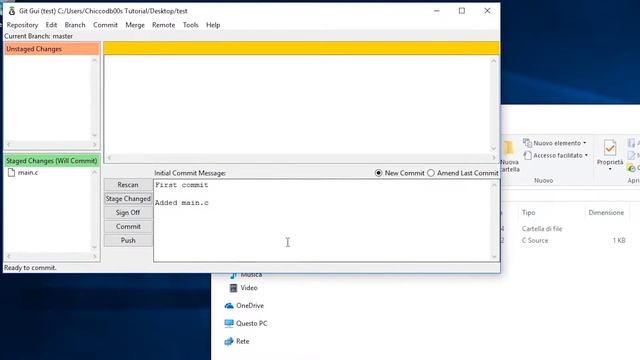Click the Rescan button
The width and height of the screenshot is (640, 360).
[x=128, y=185]
